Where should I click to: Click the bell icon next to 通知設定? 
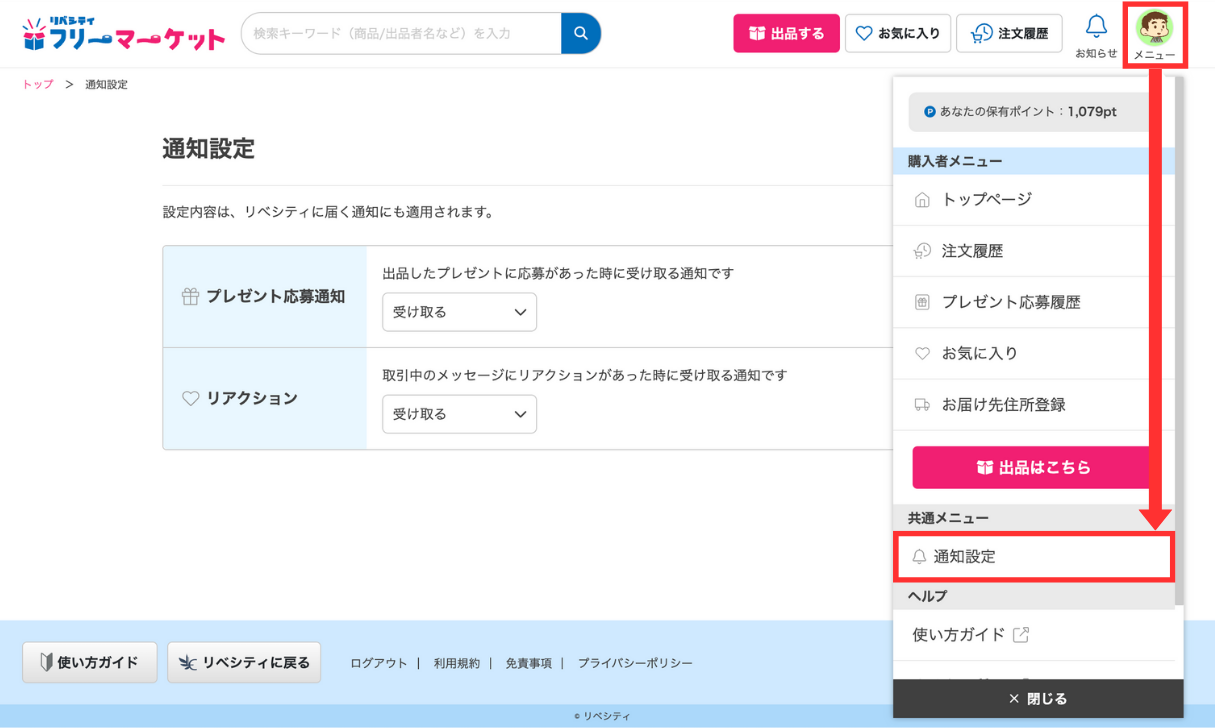point(920,556)
